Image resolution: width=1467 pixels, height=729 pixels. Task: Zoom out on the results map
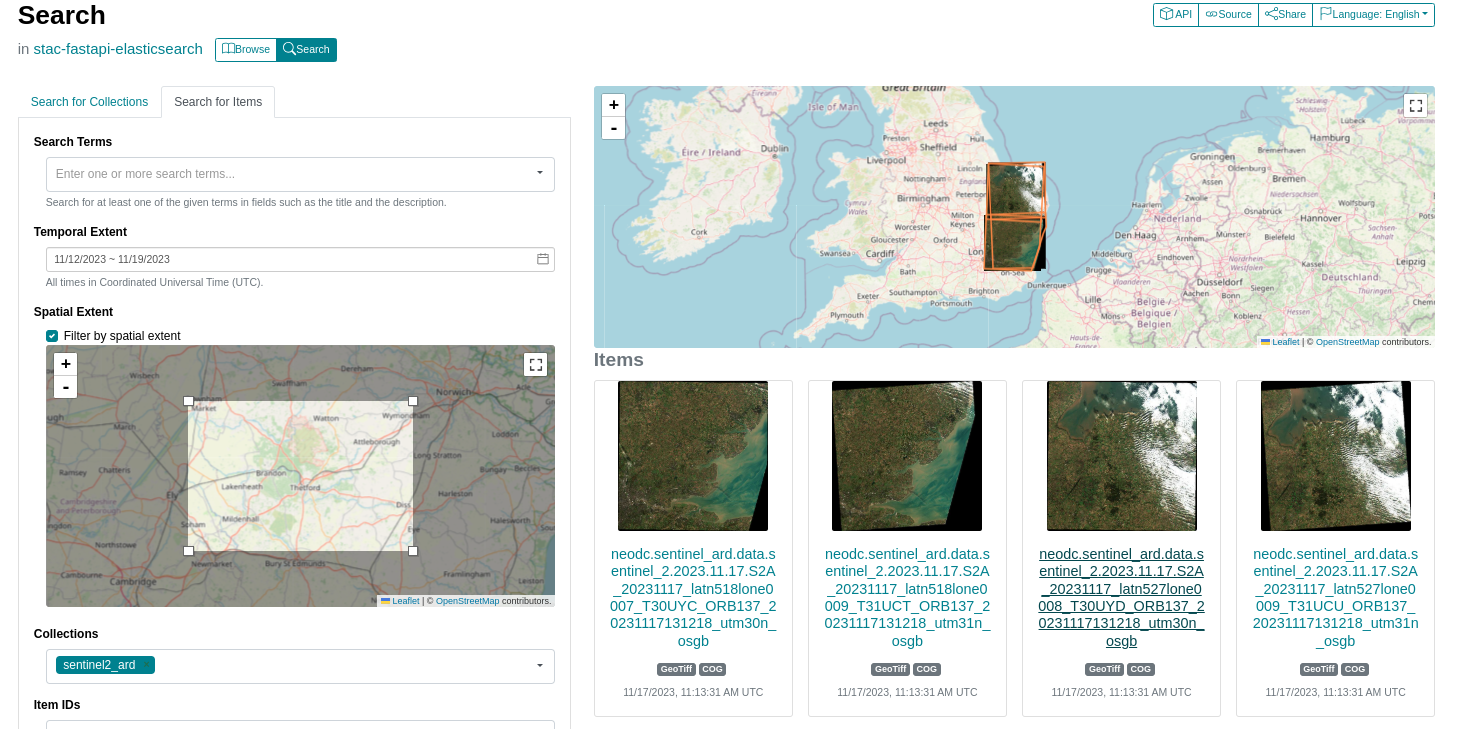click(614, 128)
